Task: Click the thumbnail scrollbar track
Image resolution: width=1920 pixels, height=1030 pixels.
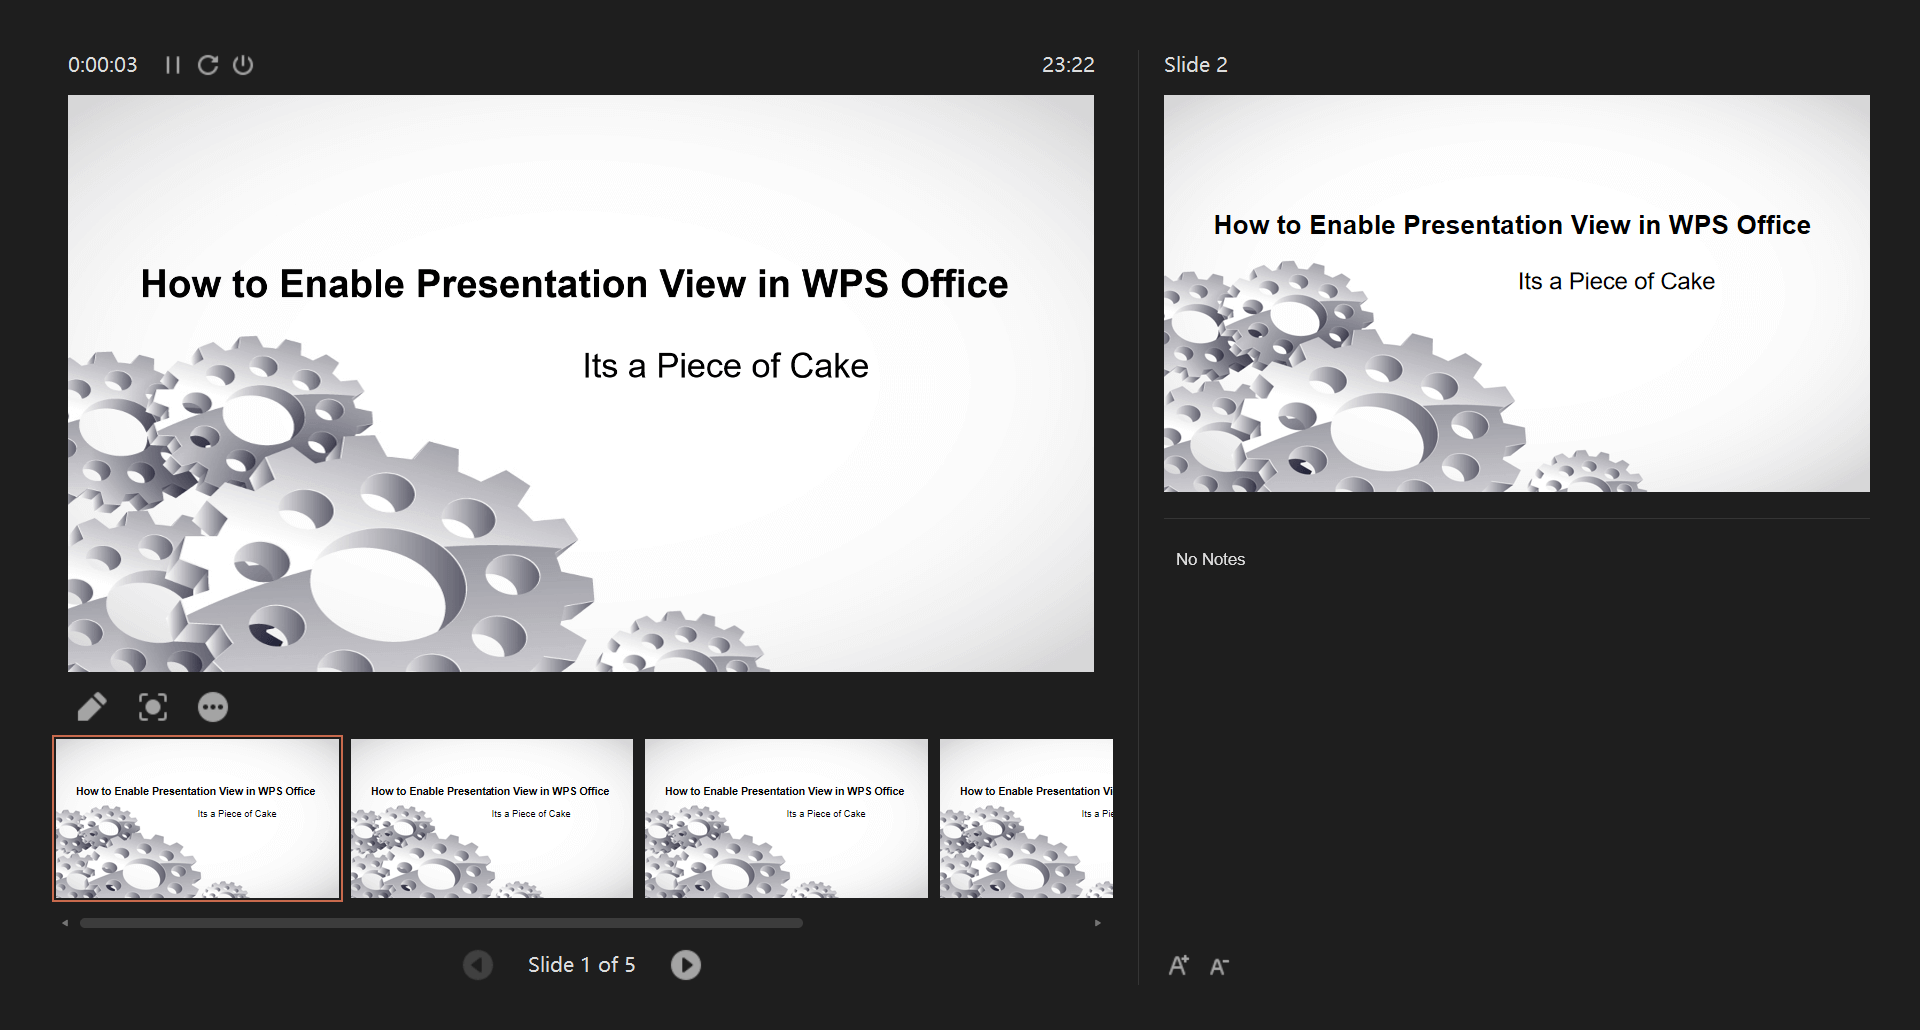Action: [440, 922]
